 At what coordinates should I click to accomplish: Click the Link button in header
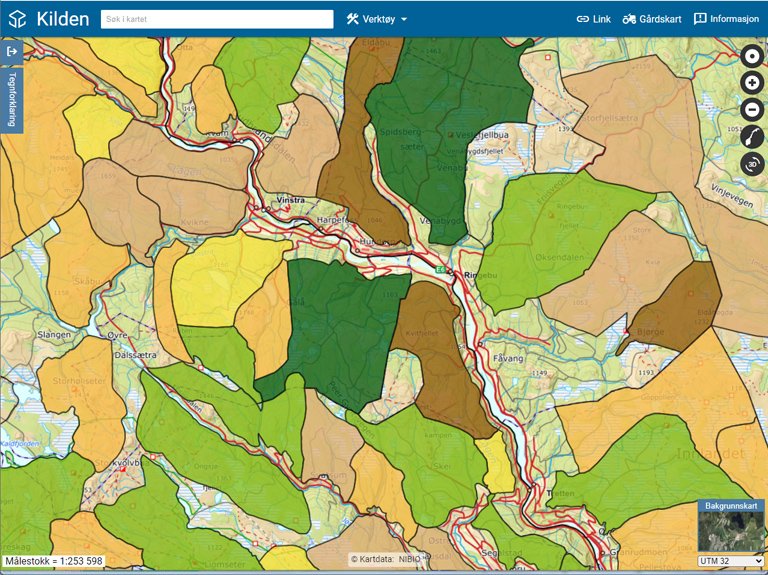[594, 19]
